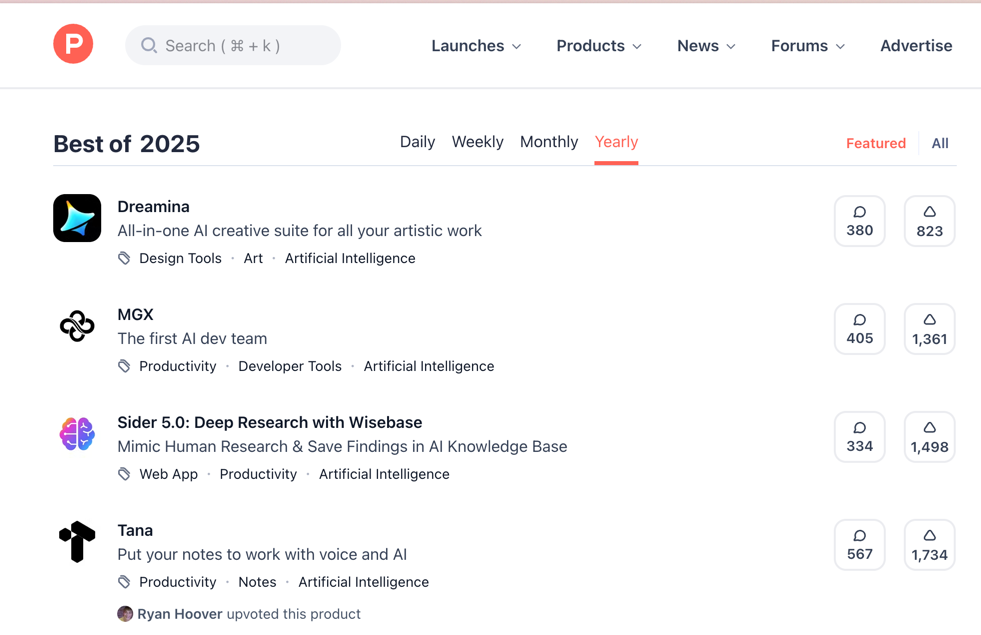Open the News dropdown menu

[x=706, y=46]
